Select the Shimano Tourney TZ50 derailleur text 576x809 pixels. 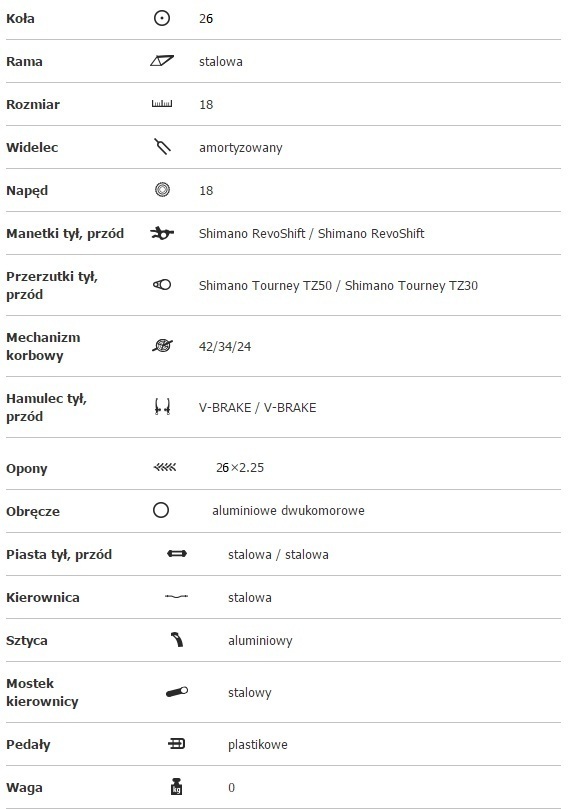(x=265, y=285)
